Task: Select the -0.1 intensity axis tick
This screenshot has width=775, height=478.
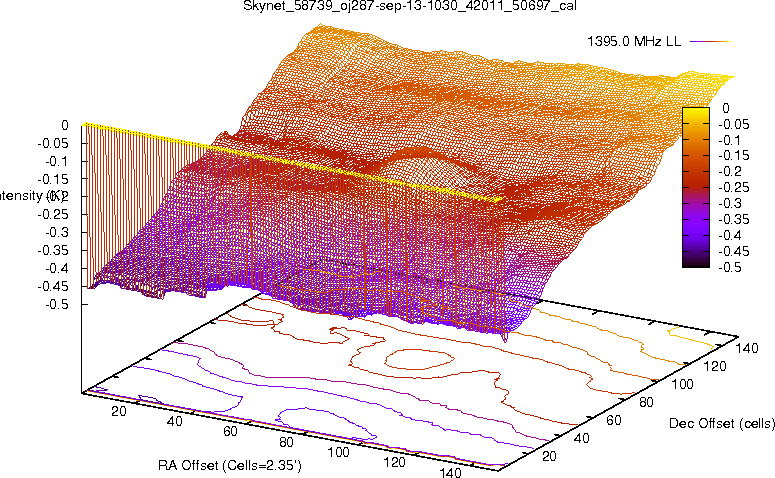Action: [57, 161]
